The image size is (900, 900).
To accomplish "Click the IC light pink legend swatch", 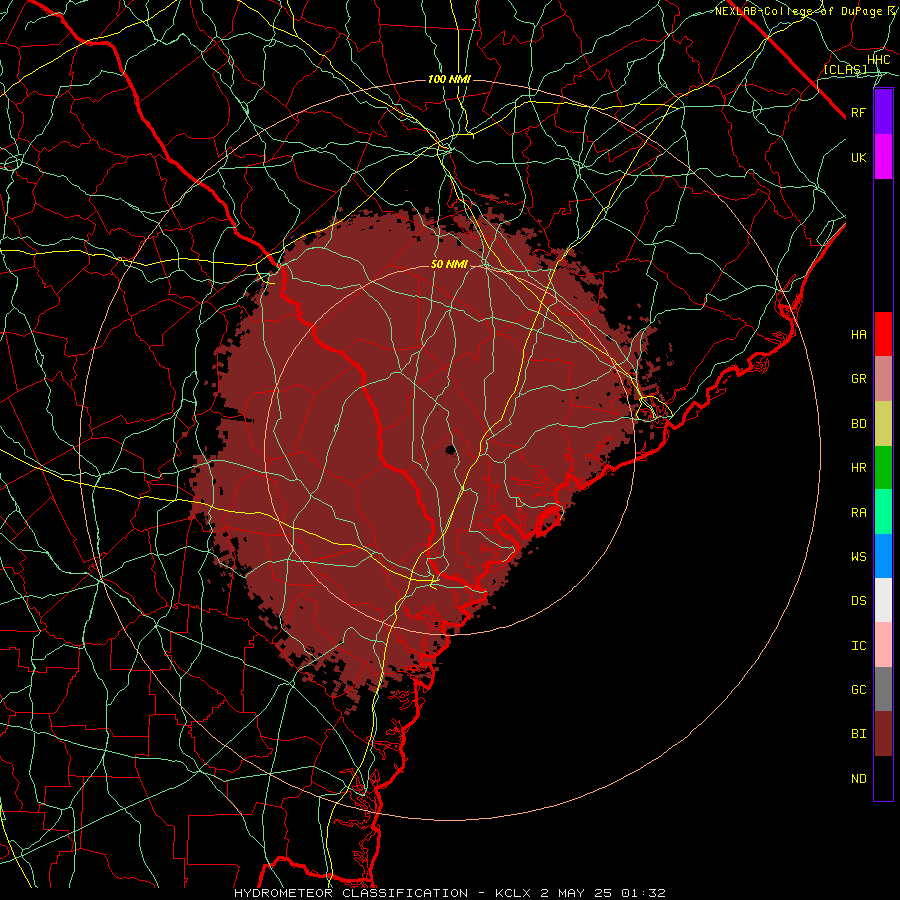I will (883, 645).
